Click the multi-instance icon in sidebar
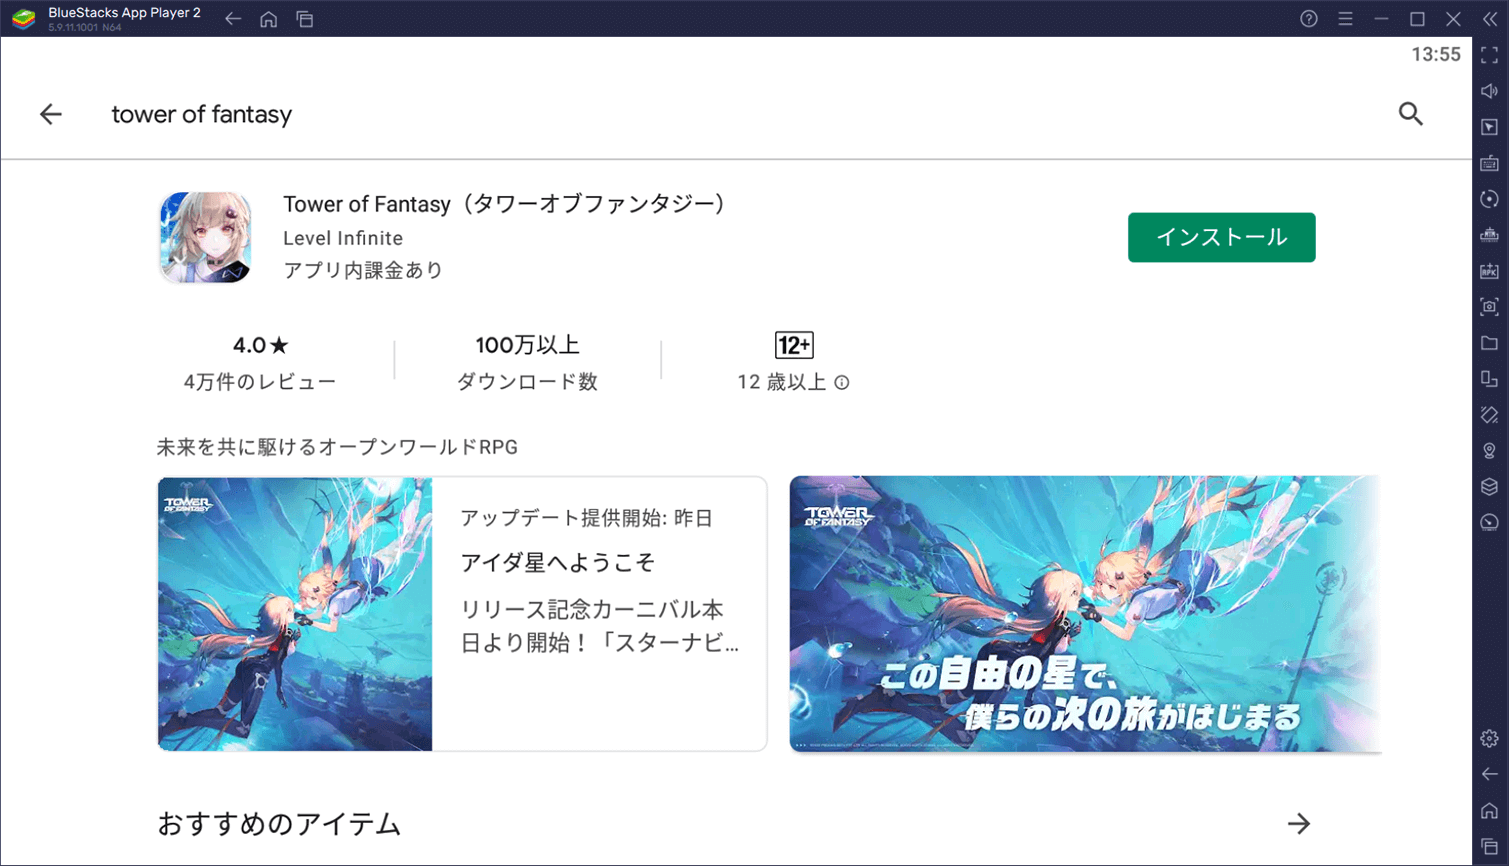Image resolution: width=1509 pixels, height=866 pixels. (1490, 379)
